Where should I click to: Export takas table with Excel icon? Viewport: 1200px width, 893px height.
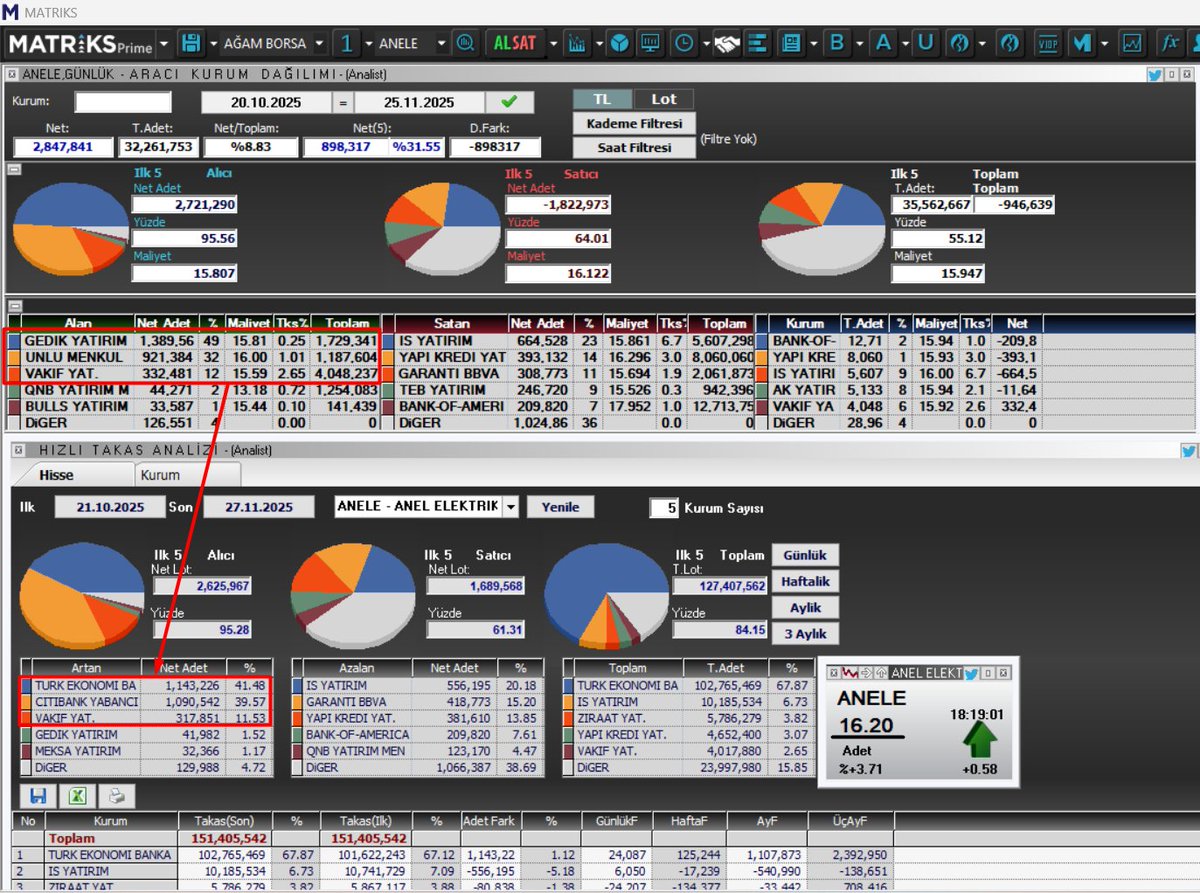point(76,797)
